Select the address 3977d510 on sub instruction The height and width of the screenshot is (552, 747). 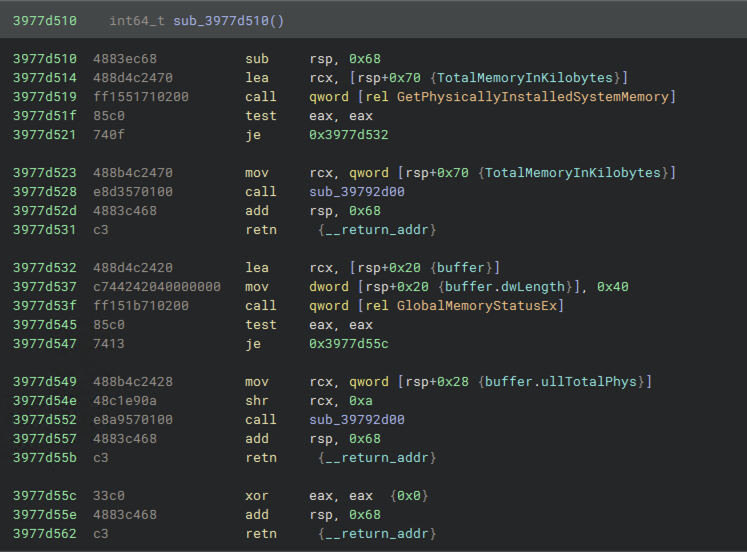click(45, 59)
